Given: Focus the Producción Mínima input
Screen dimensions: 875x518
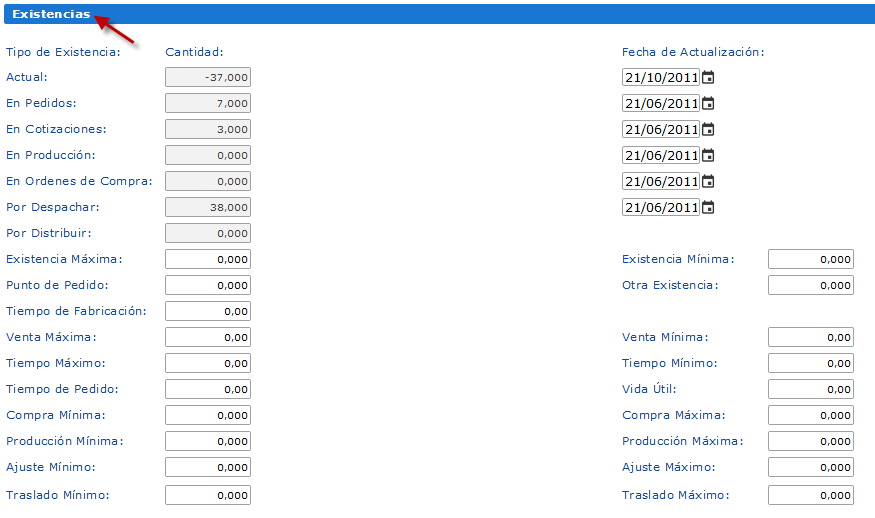Looking at the screenshot, I should coord(208,441).
